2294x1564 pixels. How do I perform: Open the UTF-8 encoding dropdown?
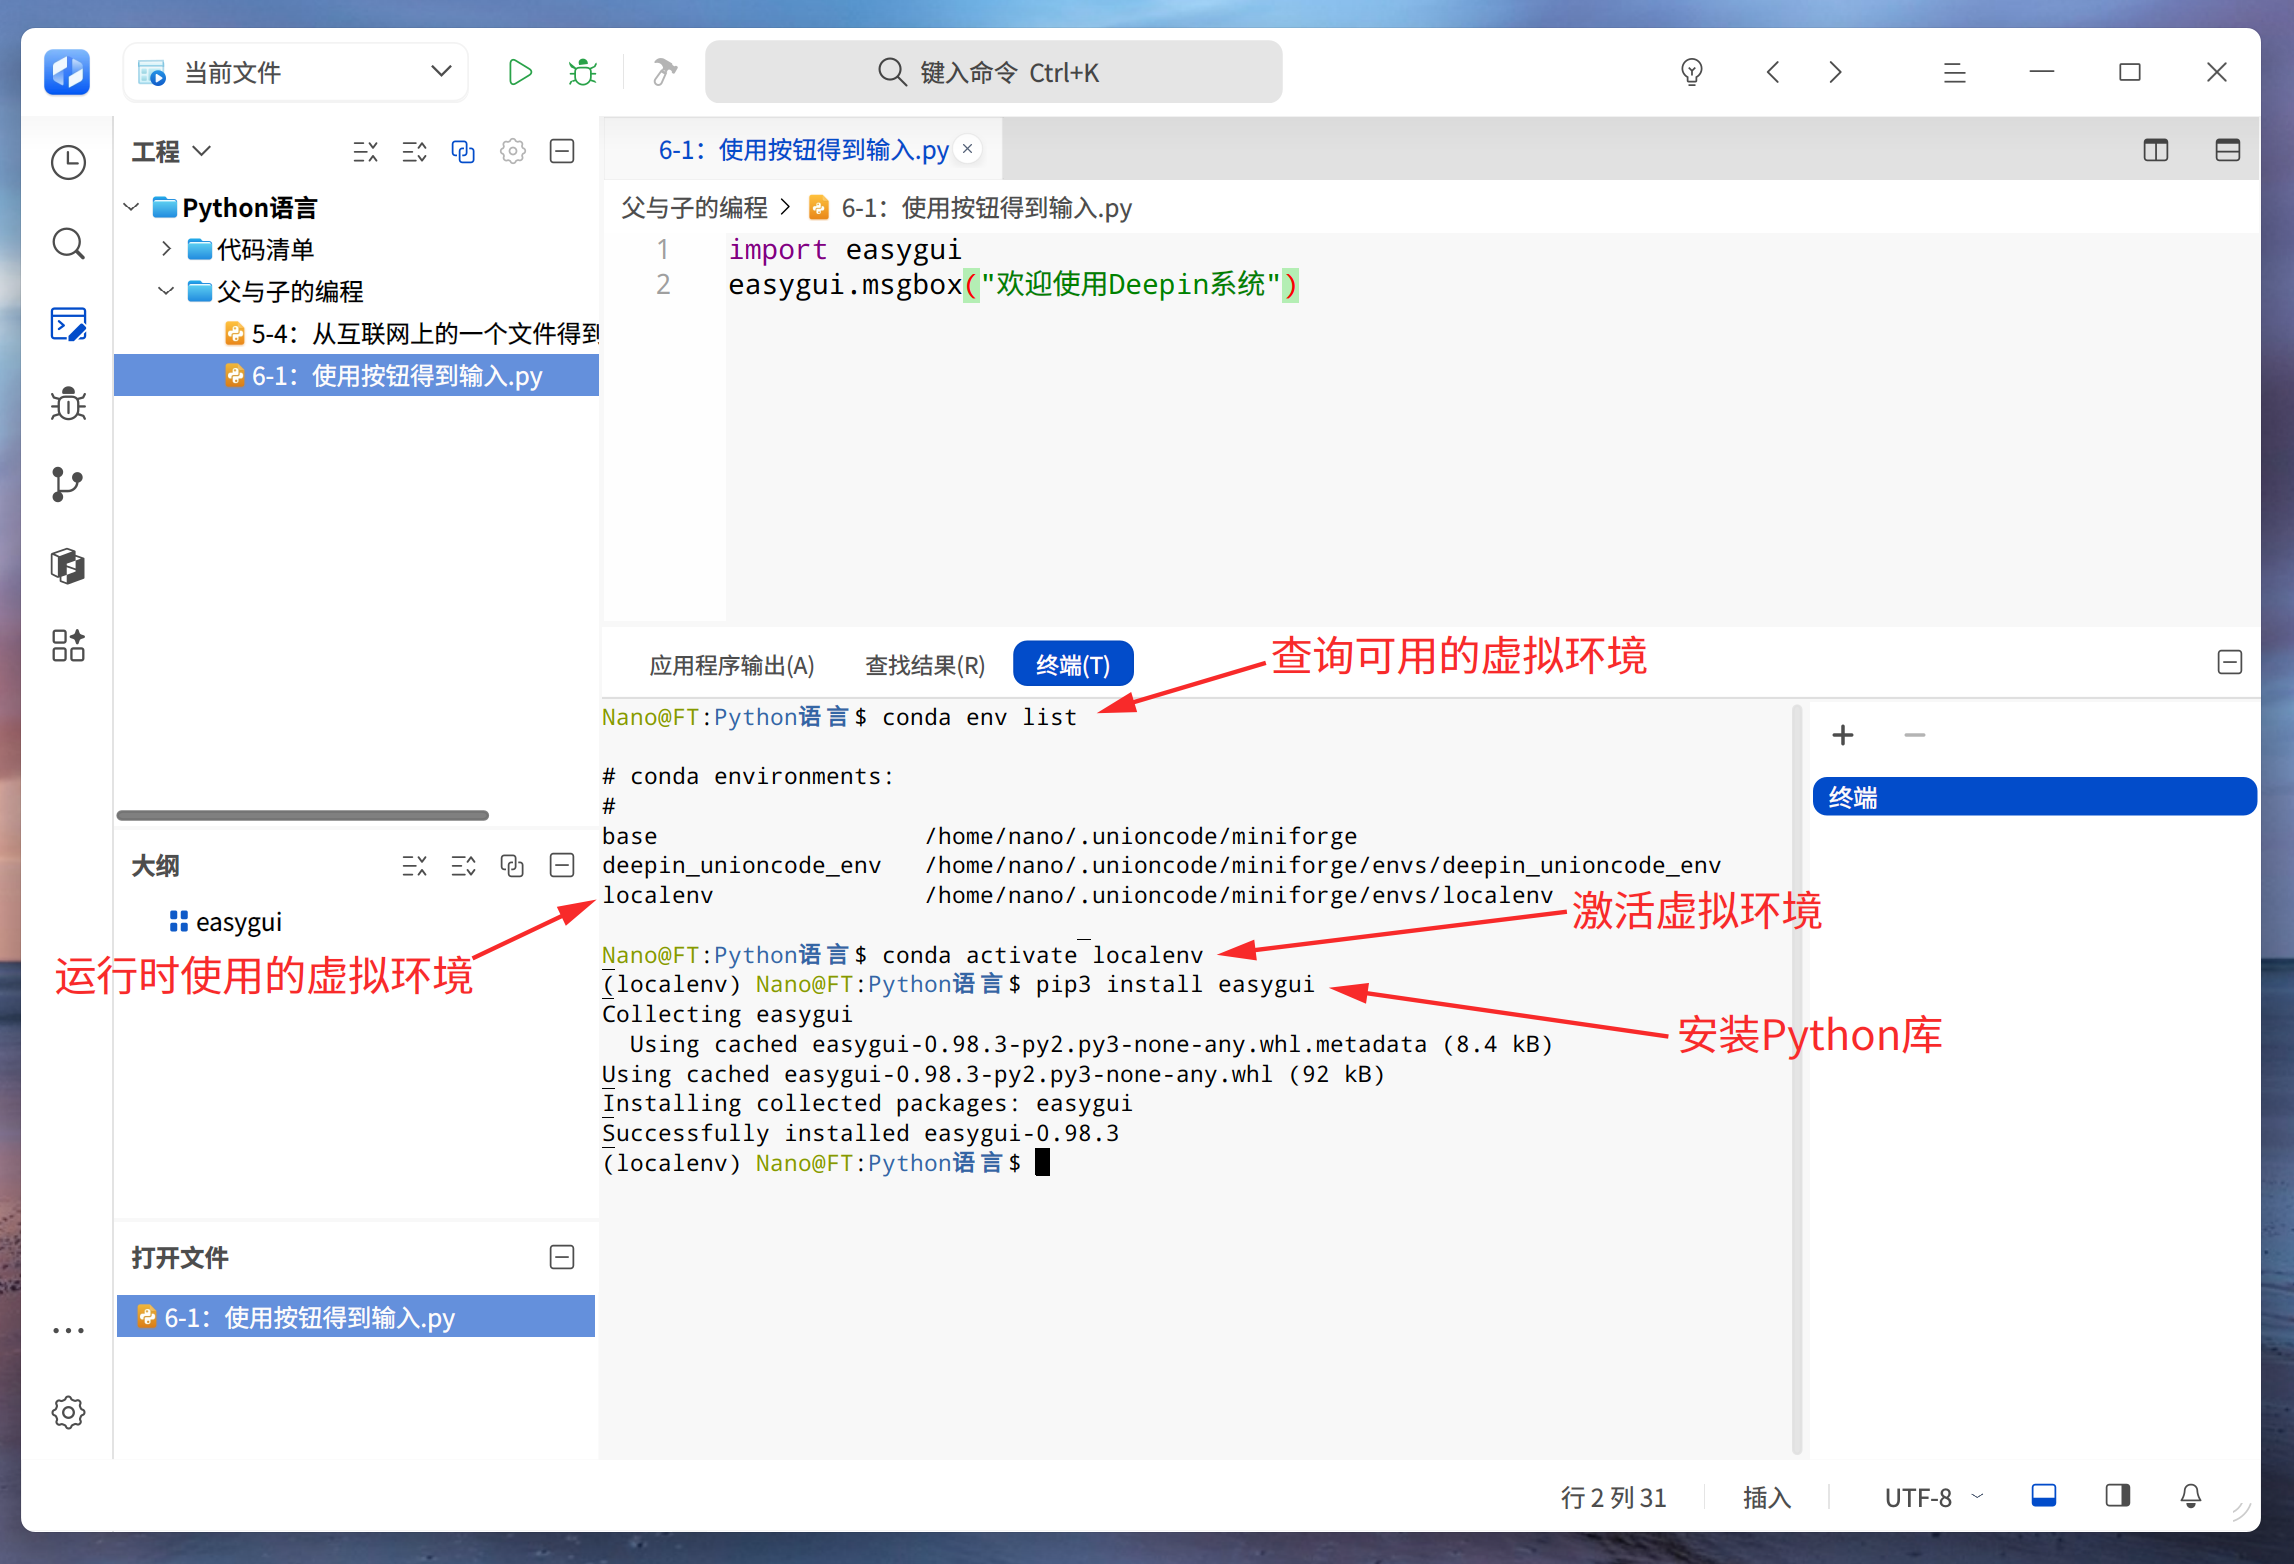click(1933, 1497)
